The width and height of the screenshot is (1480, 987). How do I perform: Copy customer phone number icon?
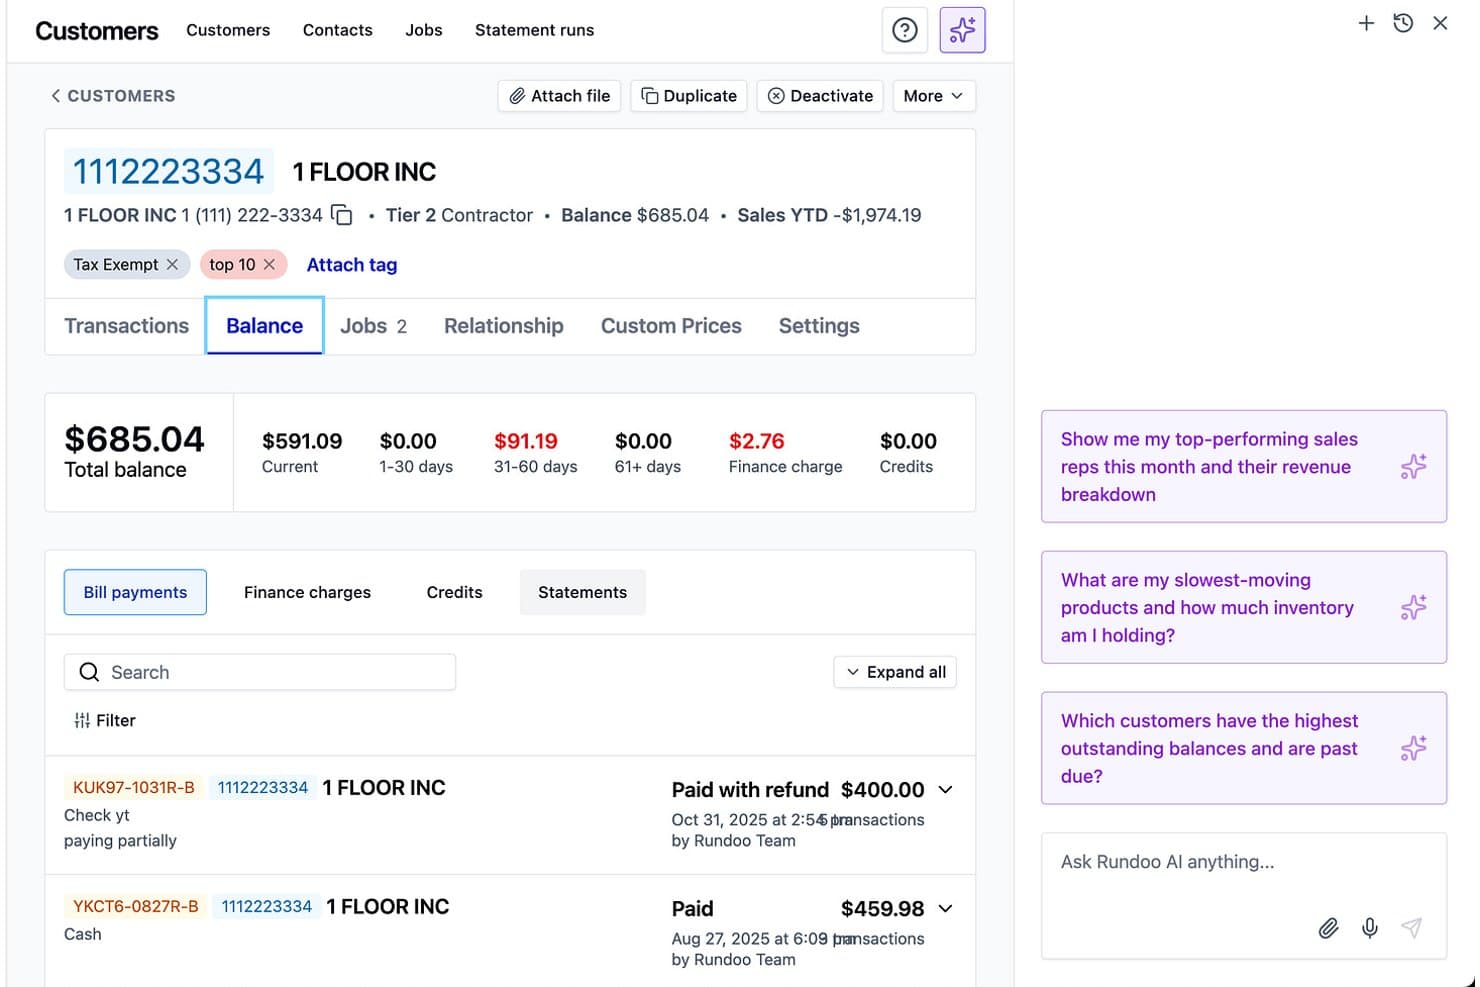coord(342,215)
